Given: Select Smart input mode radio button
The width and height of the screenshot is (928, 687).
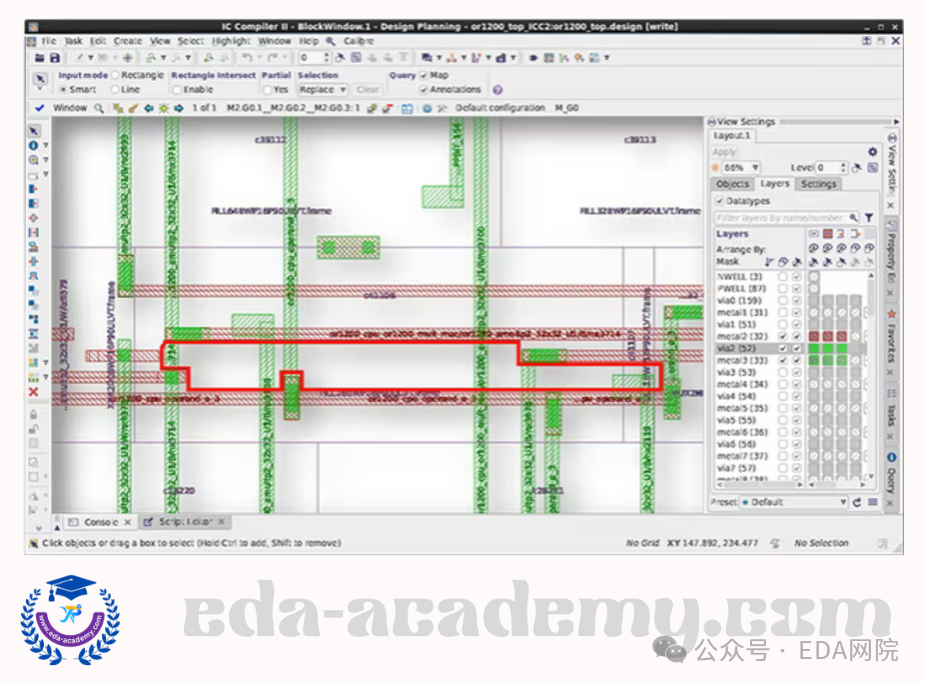Looking at the screenshot, I should click(x=63, y=90).
